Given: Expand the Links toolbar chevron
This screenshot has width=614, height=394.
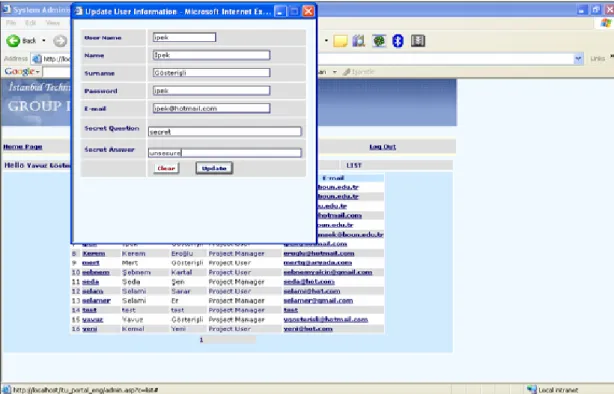Looking at the screenshot, I should (612, 57).
